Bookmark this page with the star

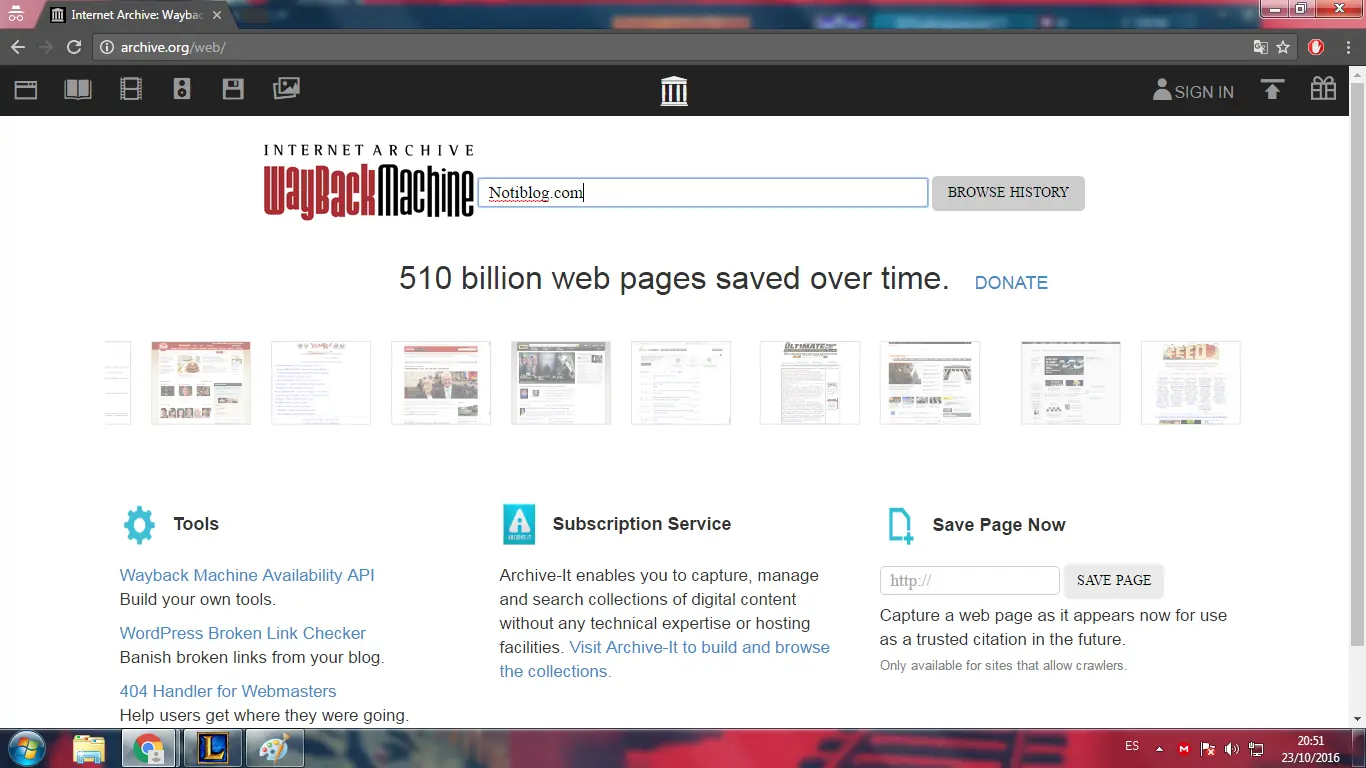coord(1284,47)
